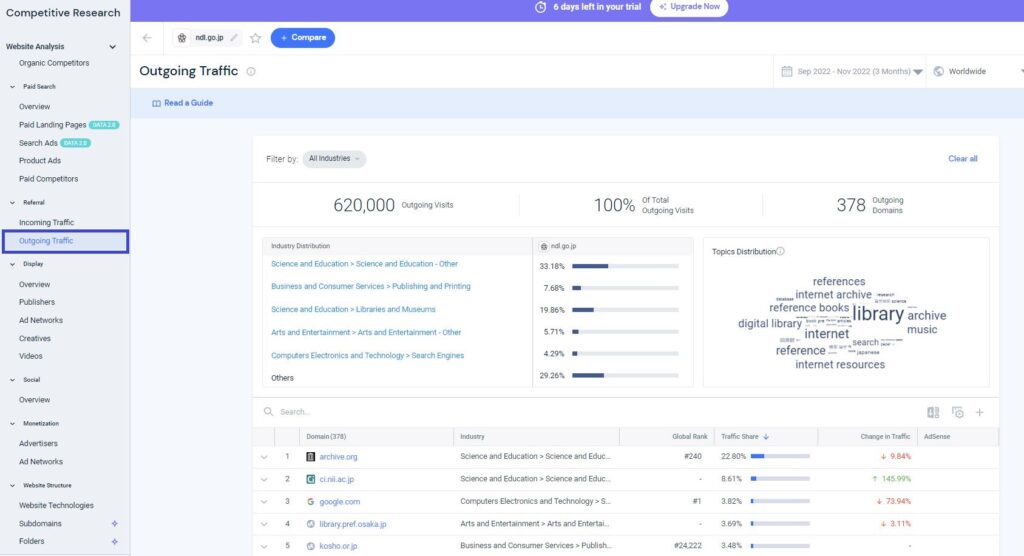Click the ndl.go.jp site favicon icon
The image size is (1024, 556).
point(182,38)
